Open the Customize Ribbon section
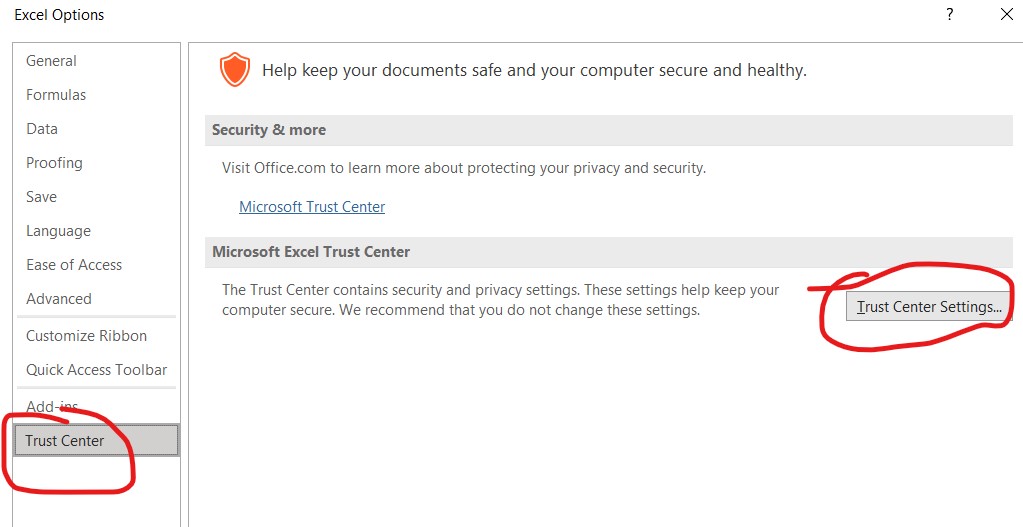Screen dimensions: 1023x527 [86, 336]
